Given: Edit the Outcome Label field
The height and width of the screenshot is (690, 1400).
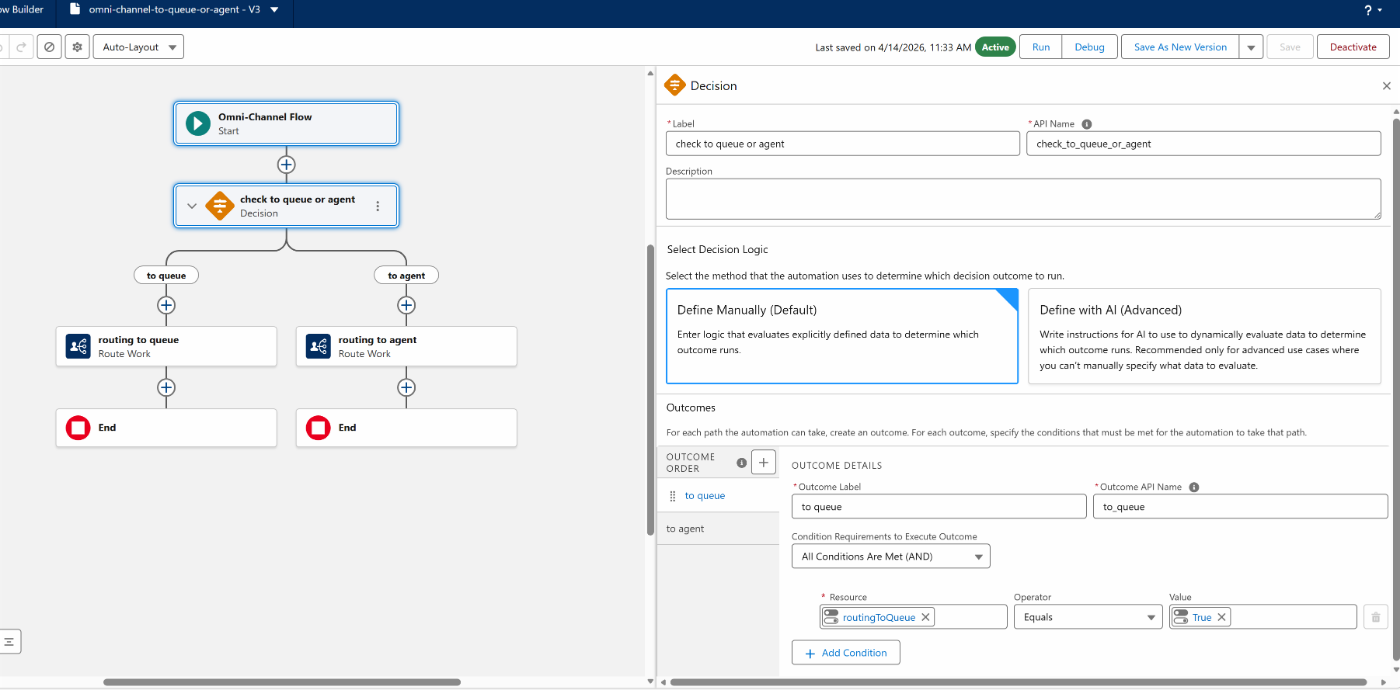Looking at the screenshot, I should [939, 507].
